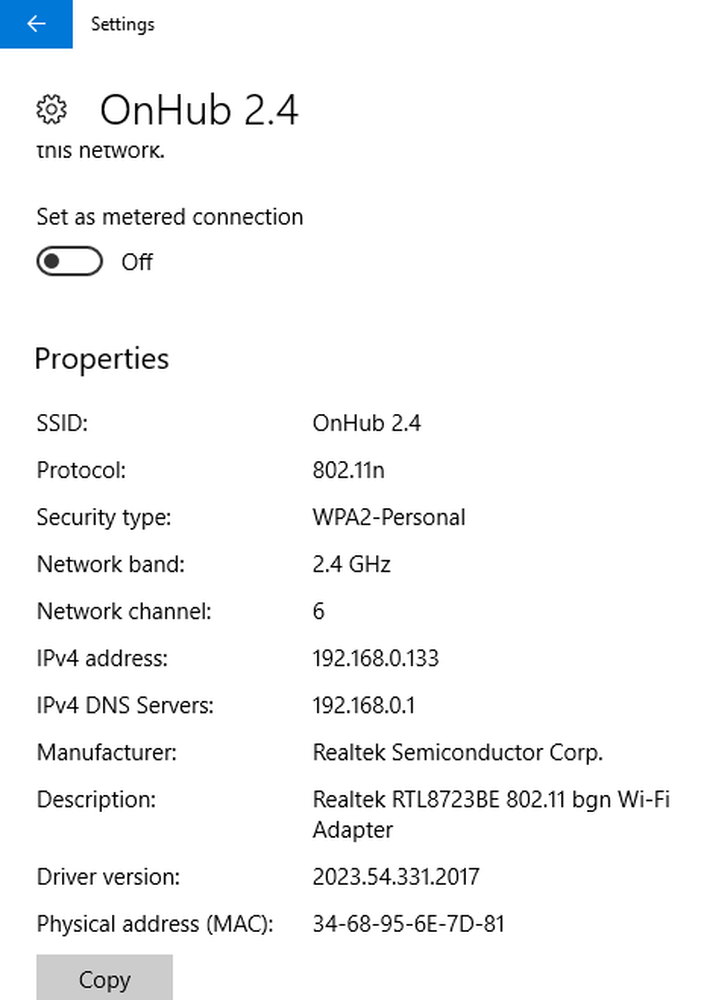Click the DNS server value 192.168.0.1
Image resolution: width=707 pixels, height=1000 pixels.
(363, 705)
